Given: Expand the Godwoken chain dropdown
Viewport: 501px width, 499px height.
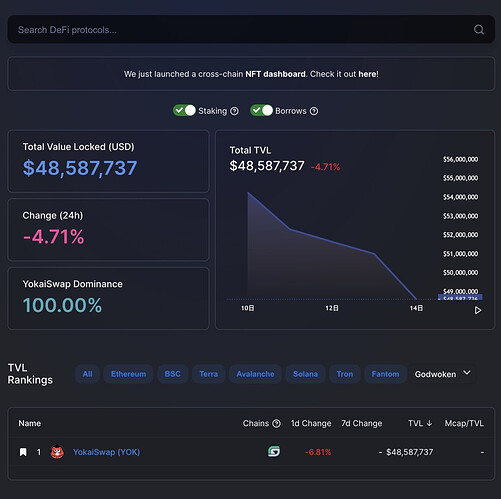Looking at the screenshot, I should pyautogui.click(x=443, y=374).
